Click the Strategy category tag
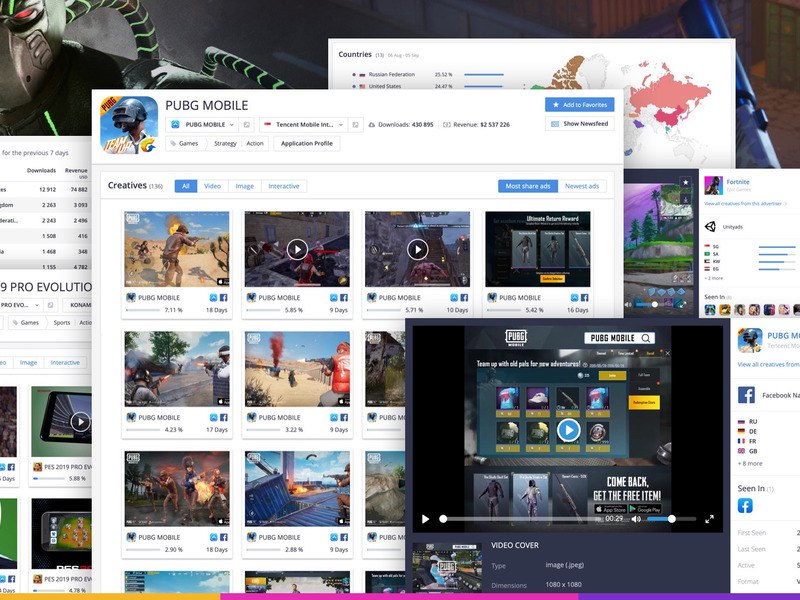Screen dimensions: 800x600 tap(225, 143)
